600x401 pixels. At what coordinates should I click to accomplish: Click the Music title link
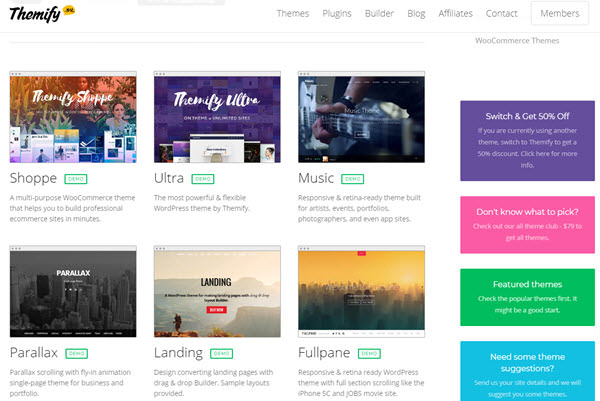pos(316,178)
